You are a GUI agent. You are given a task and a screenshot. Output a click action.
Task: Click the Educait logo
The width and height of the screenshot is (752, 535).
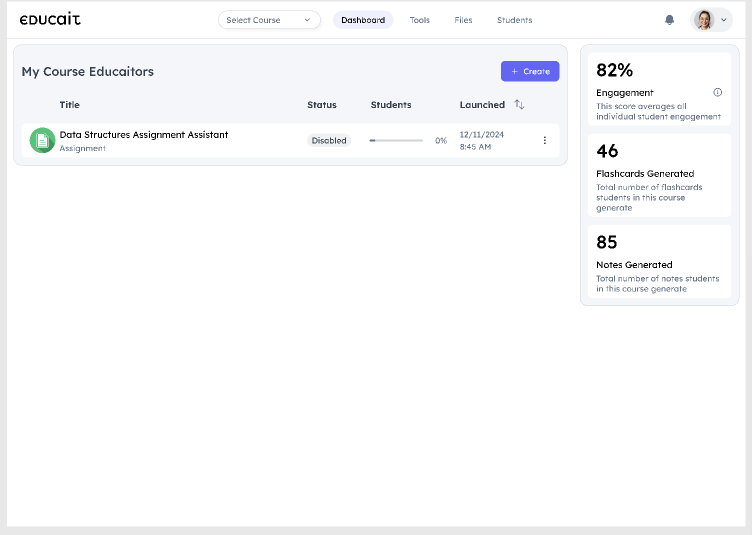point(50,20)
